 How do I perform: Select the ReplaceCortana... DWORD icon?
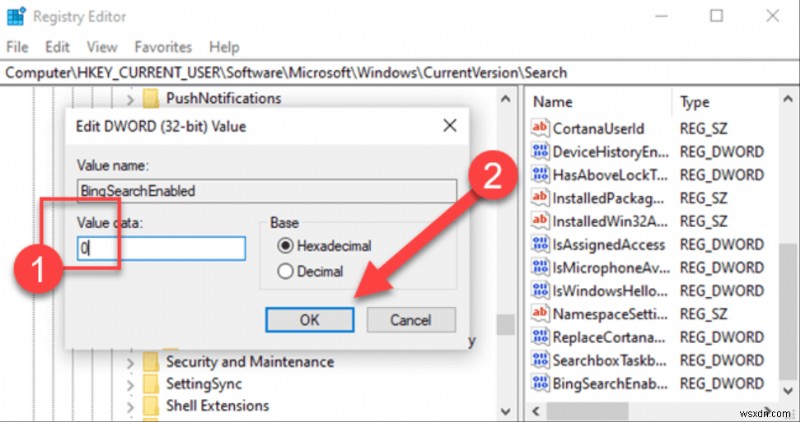pos(540,337)
